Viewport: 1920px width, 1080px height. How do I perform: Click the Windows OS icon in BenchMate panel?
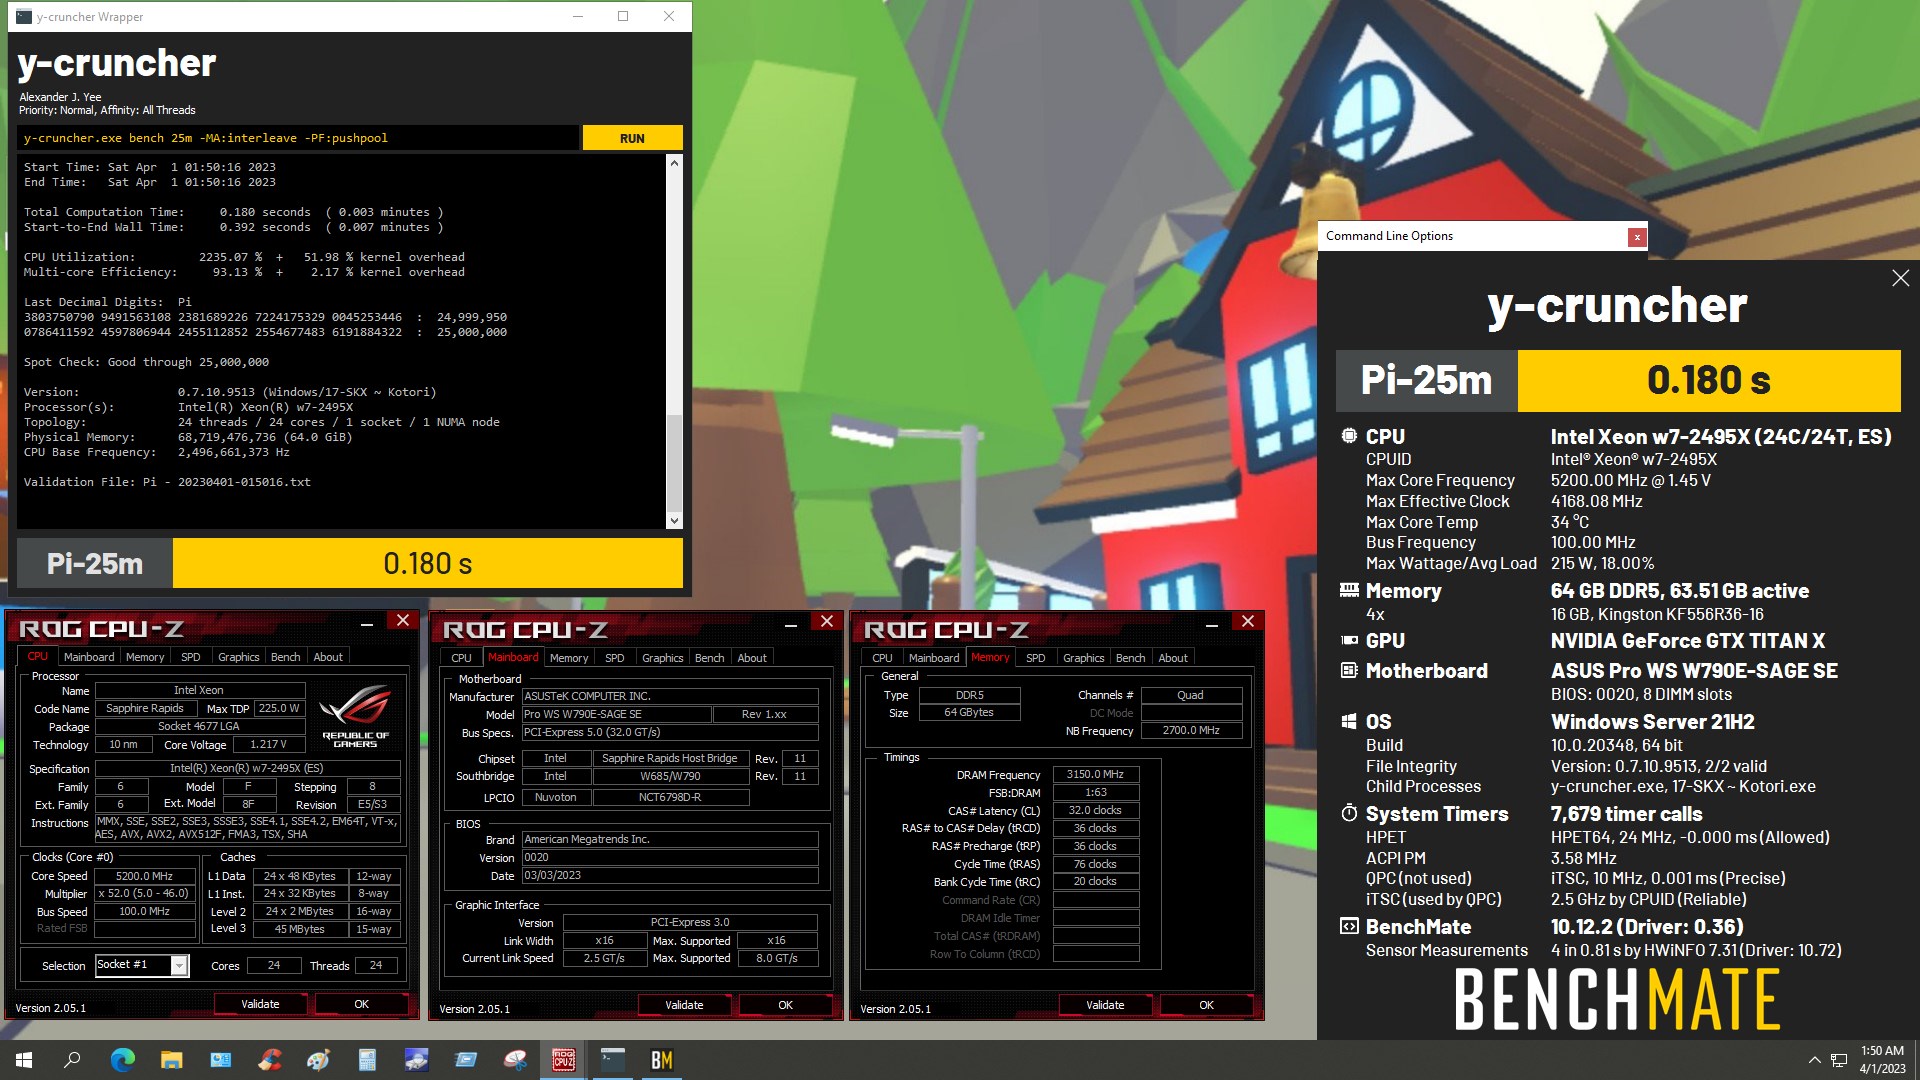tap(1349, 721)
